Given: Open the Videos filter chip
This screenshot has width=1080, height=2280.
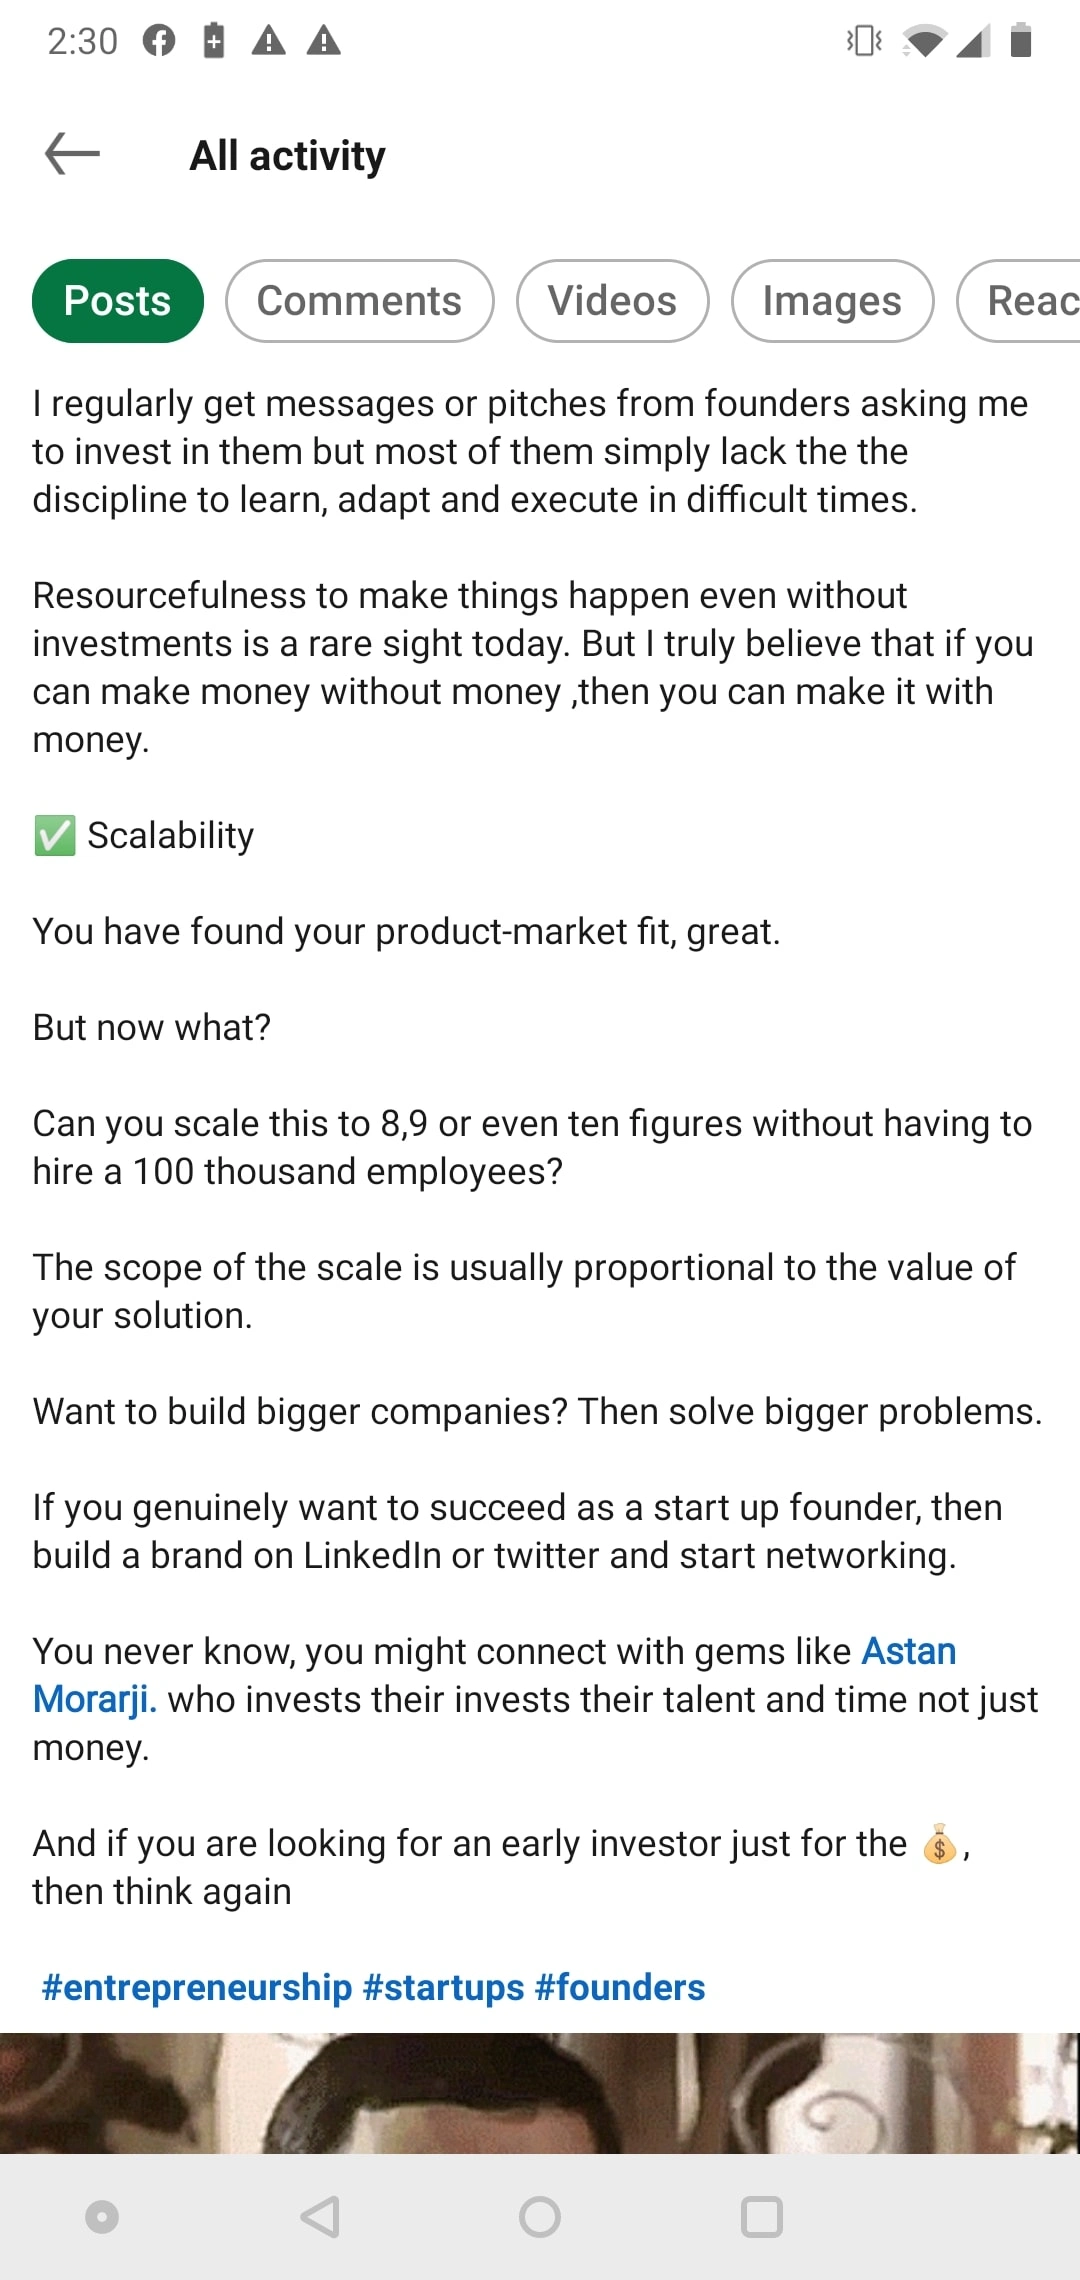Looking at the screenshot, I should [613, 301].
